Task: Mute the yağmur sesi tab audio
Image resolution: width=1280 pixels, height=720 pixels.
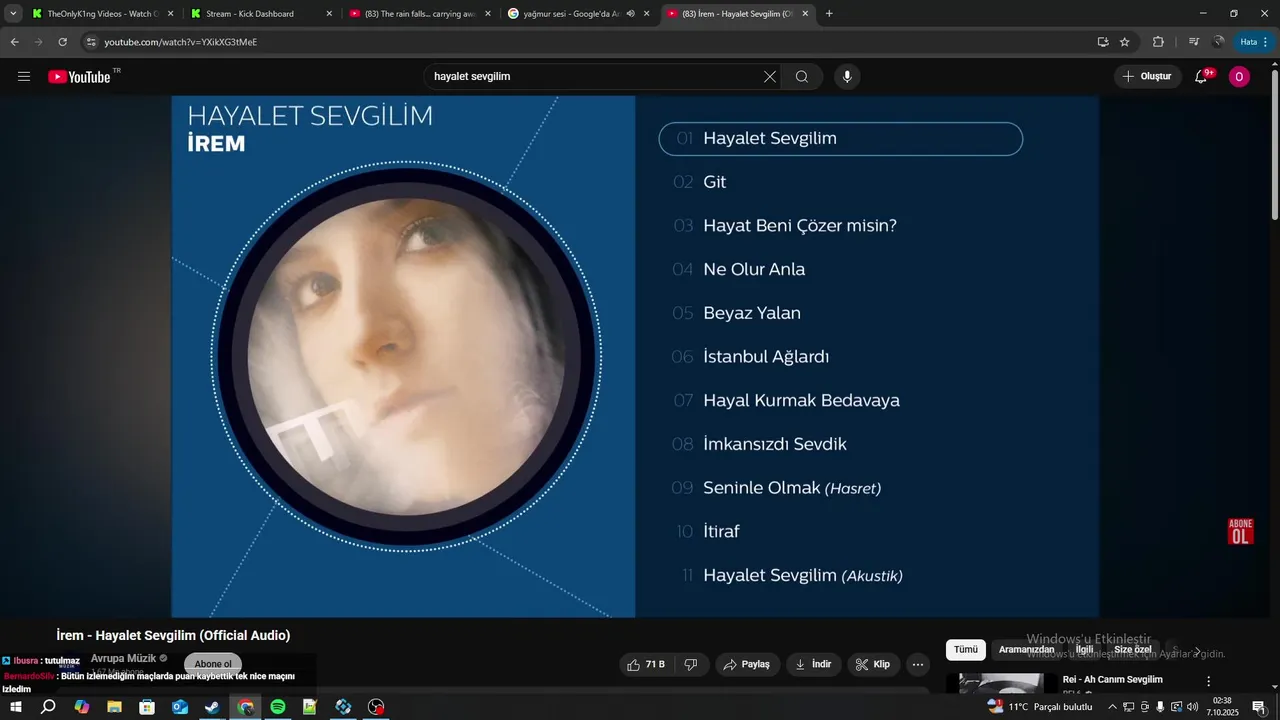Action: click(631, 14)
